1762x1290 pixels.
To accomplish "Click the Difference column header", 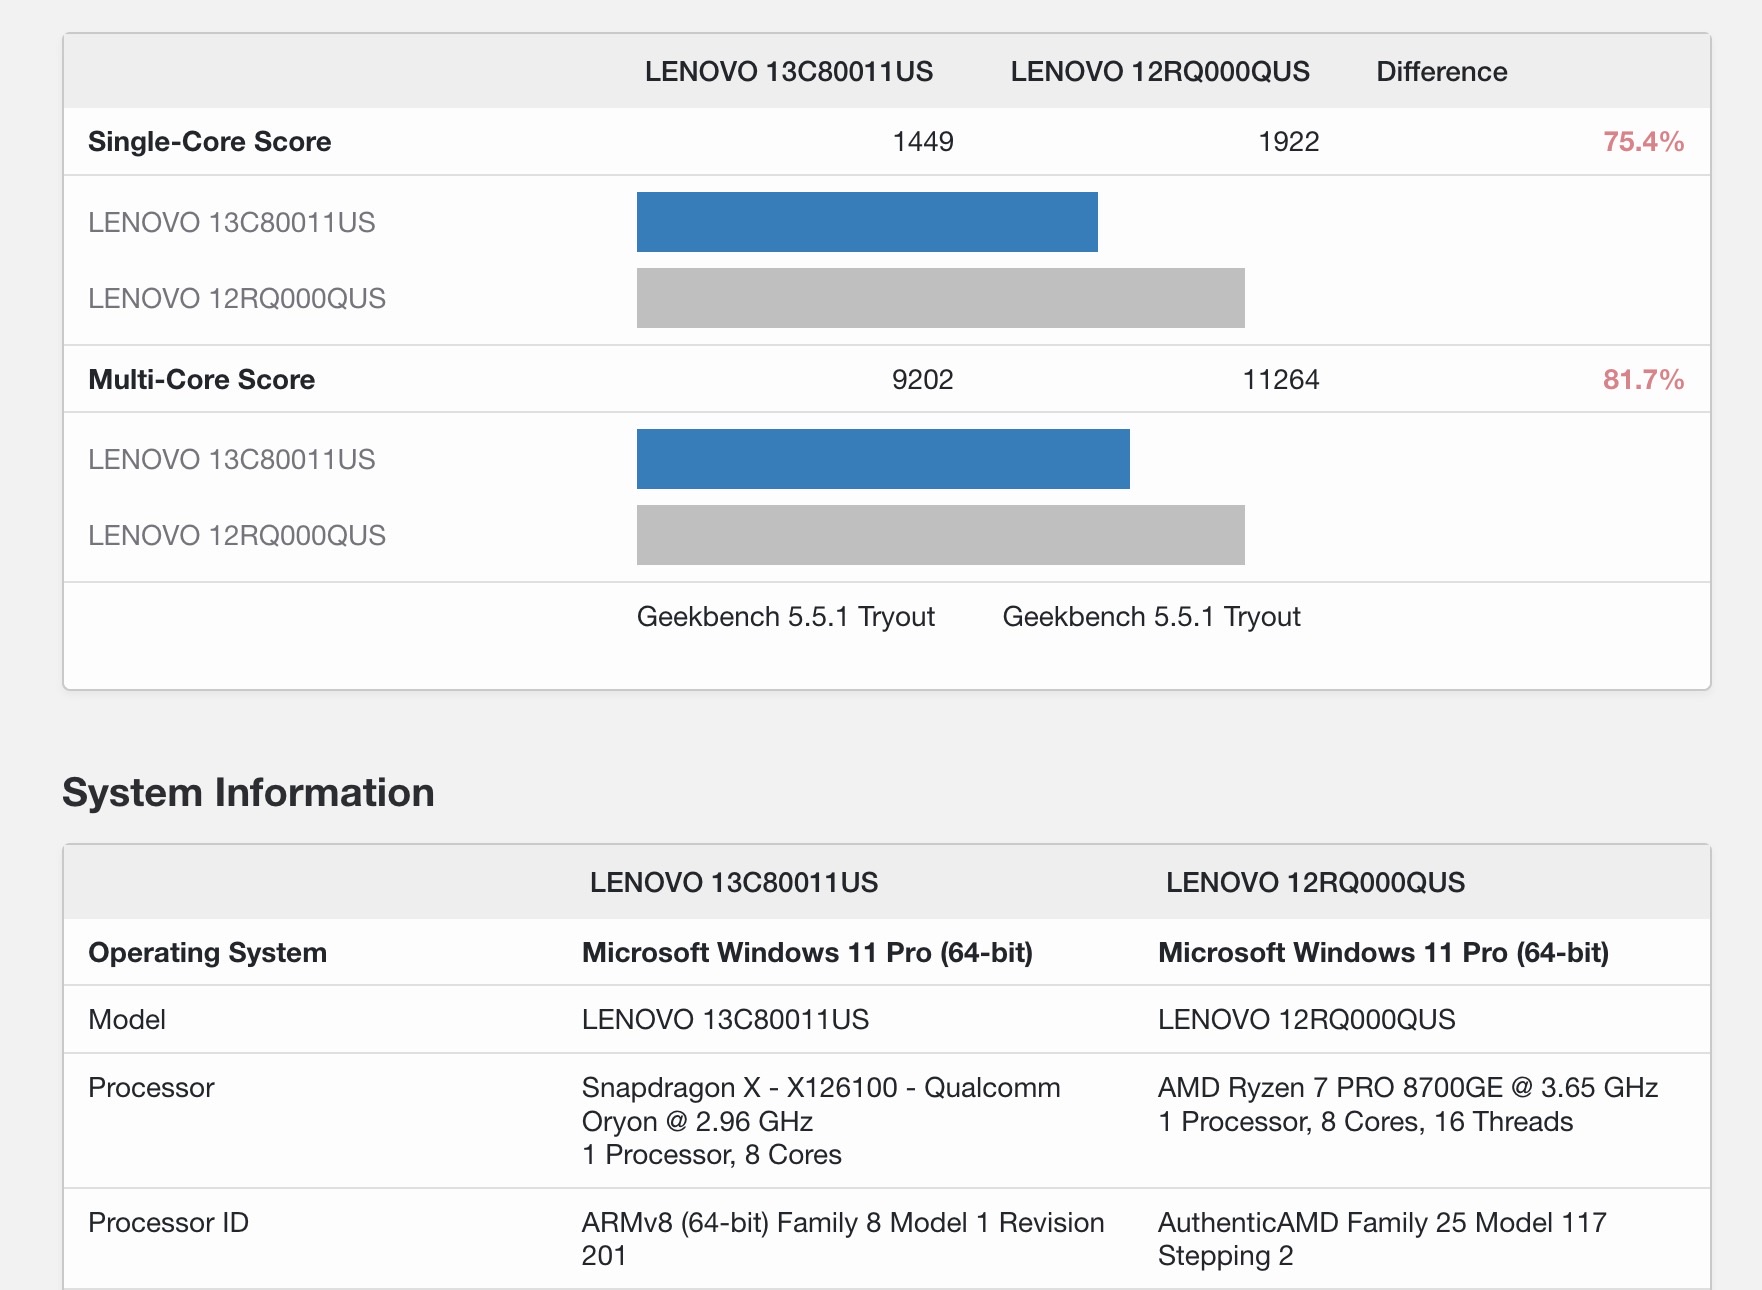I will pyautogui.click(x=1441, y=72).
